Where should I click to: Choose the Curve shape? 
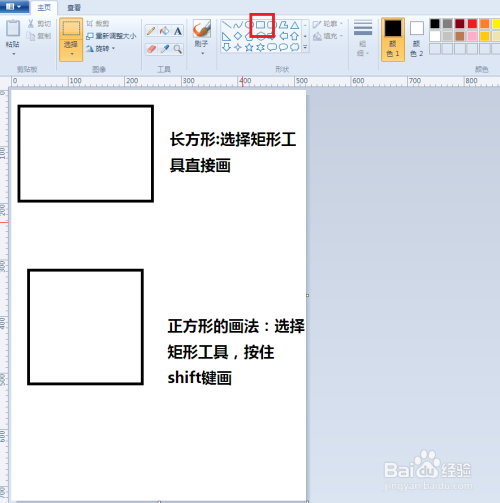[238, 25]
